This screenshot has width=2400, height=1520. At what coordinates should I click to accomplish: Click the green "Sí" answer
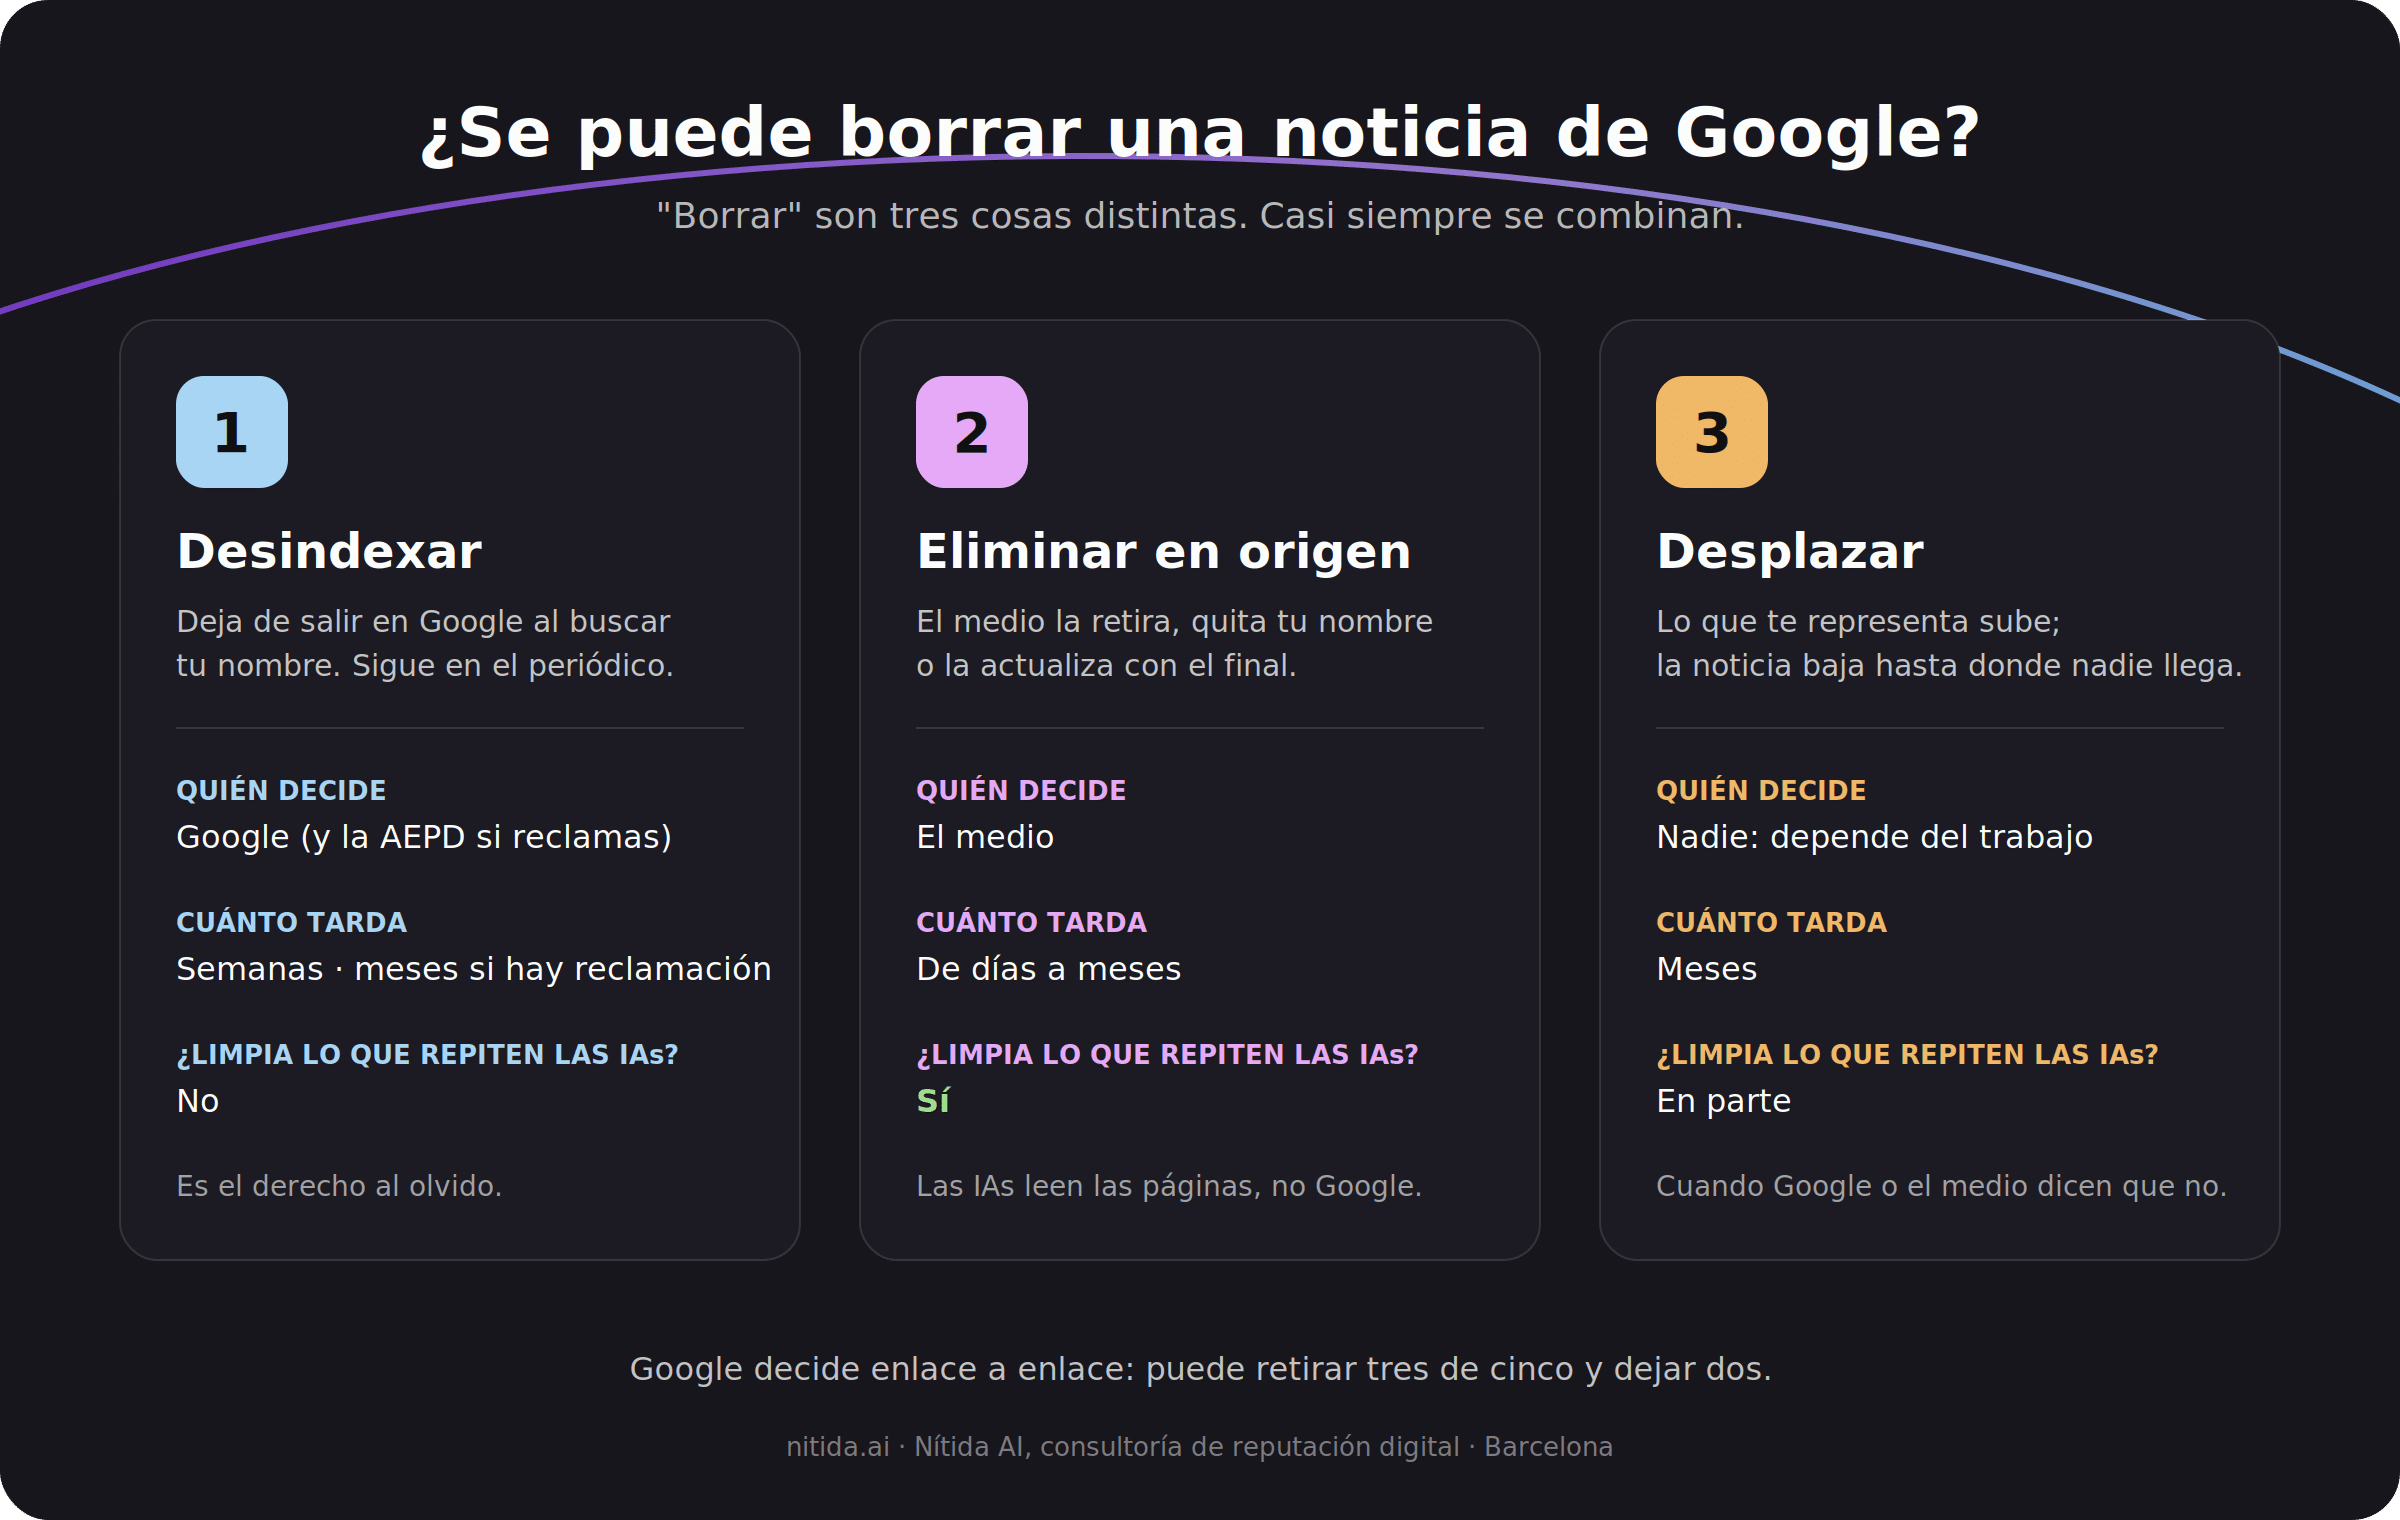(x=933, y=1101)
